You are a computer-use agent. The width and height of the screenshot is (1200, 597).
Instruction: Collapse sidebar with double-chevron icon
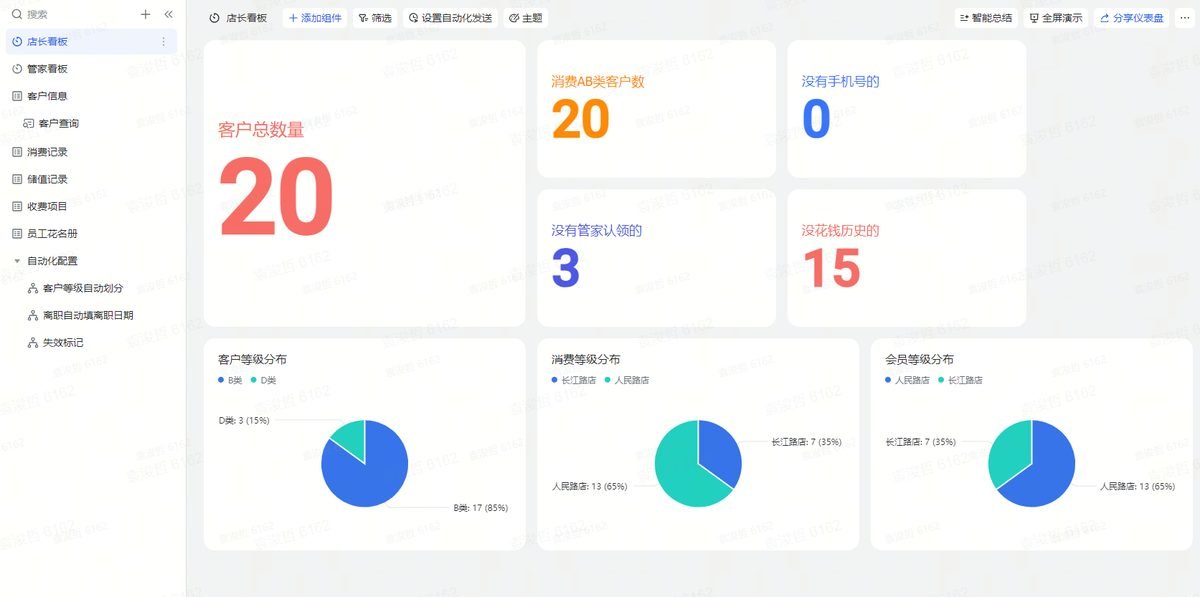point(168,15)
